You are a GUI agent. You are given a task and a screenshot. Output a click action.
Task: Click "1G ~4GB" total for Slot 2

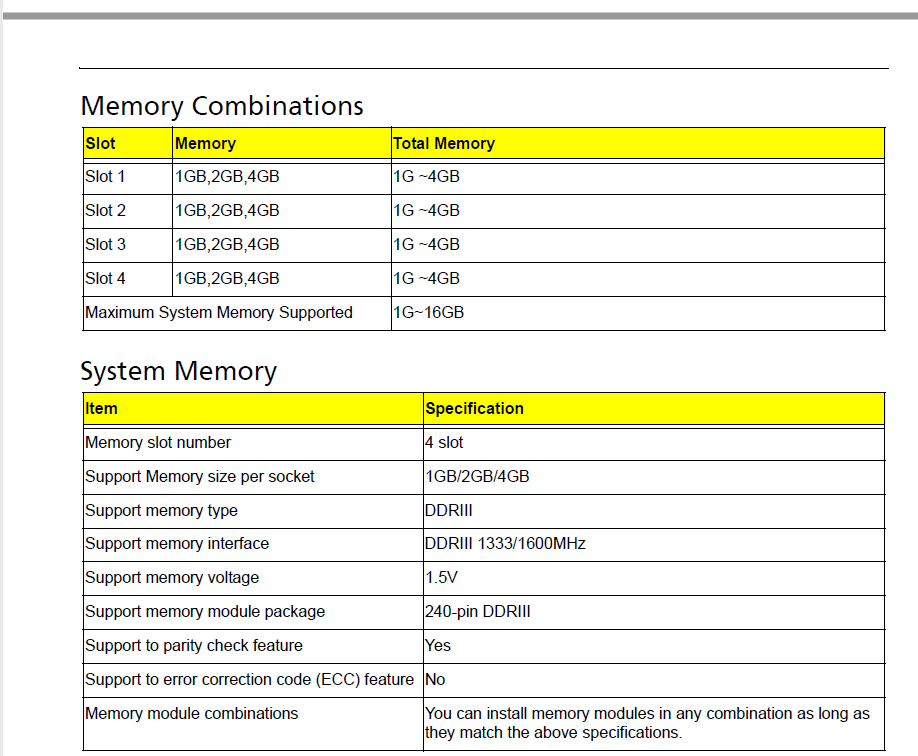pyautogui.click(x=426, y=211)
